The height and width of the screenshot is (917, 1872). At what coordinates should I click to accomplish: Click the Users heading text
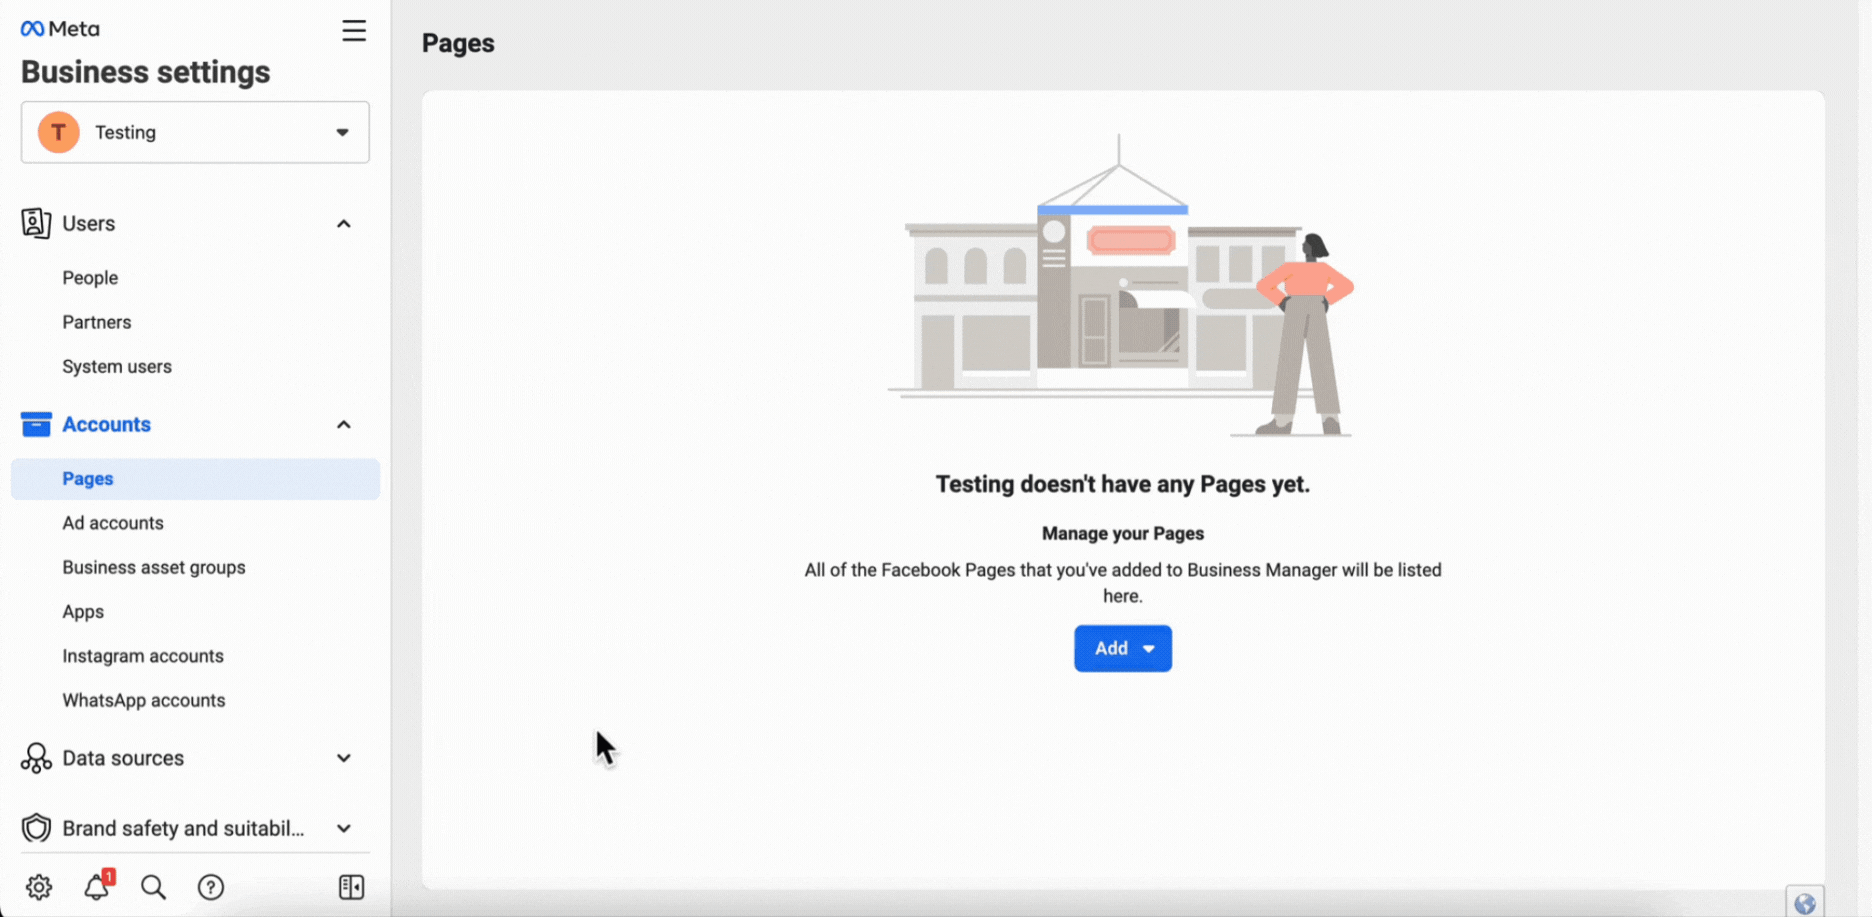89,223
